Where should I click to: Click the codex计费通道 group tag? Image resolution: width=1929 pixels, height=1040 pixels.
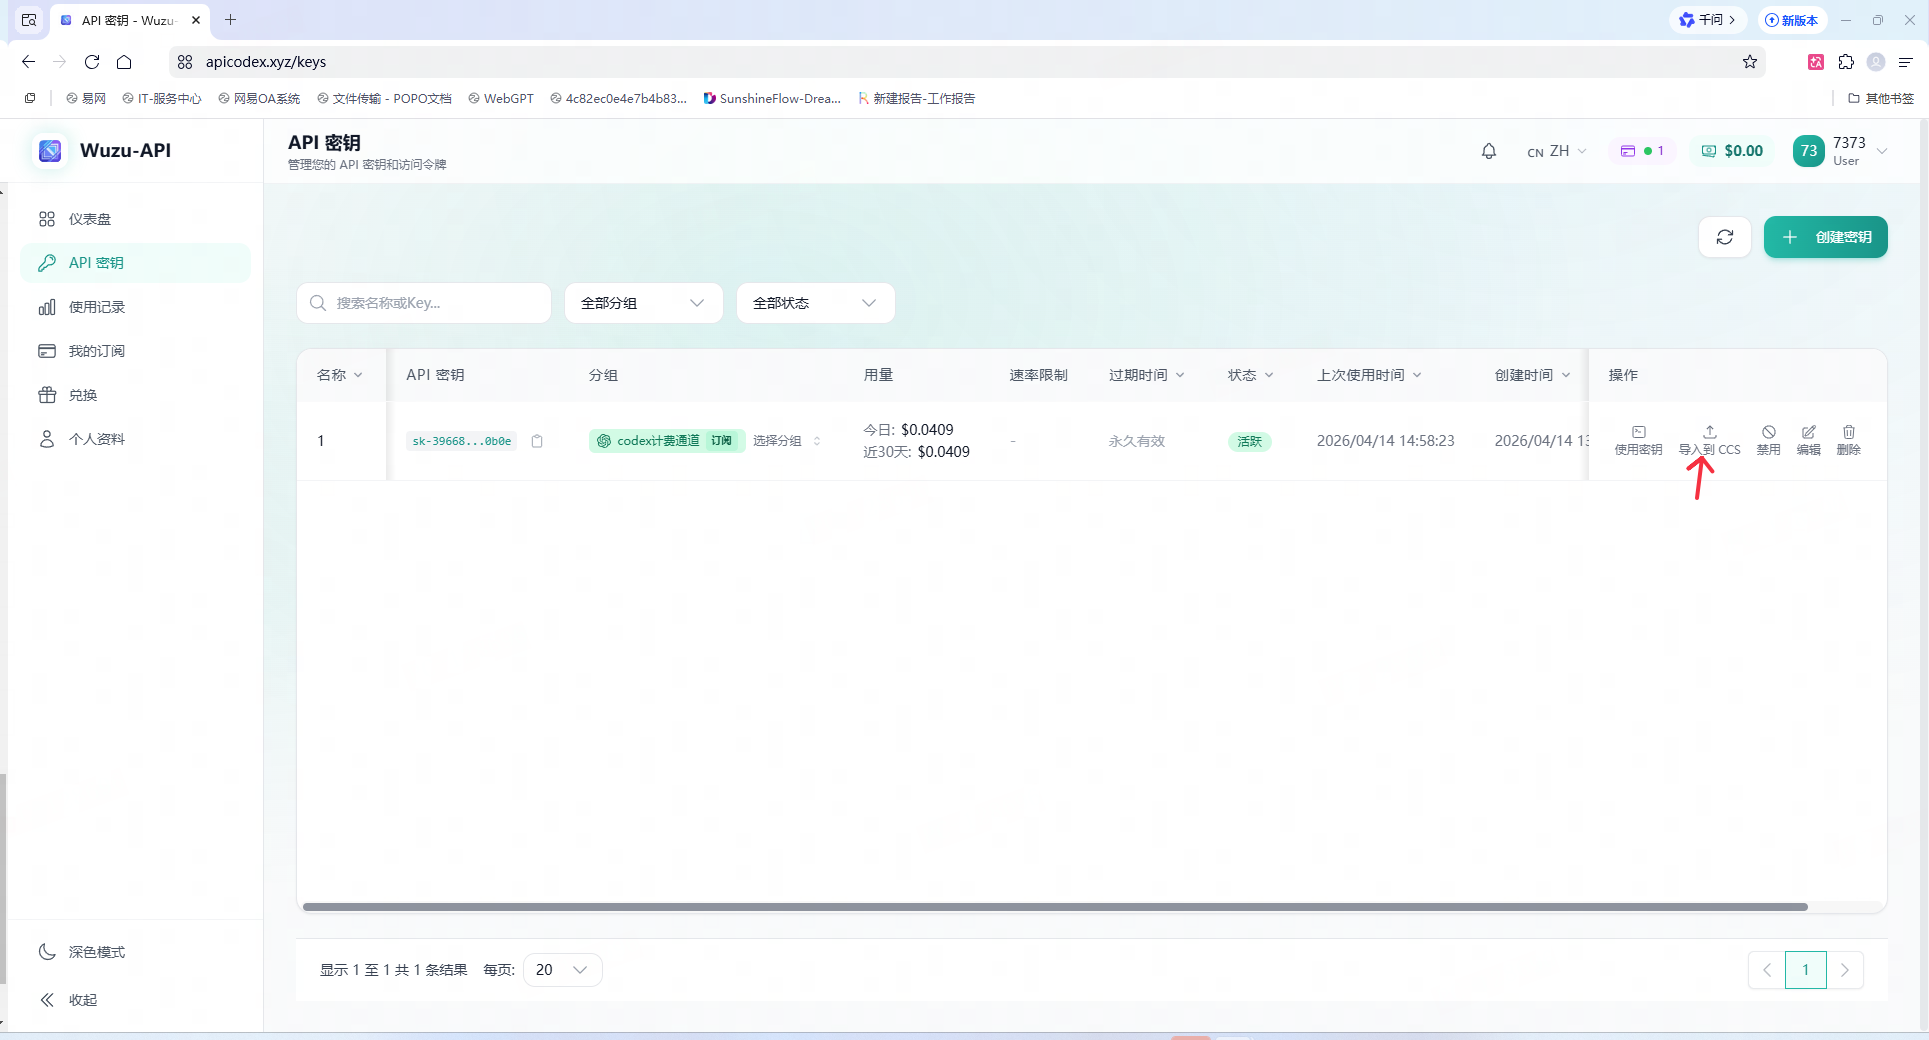click(x=667, y=441)
